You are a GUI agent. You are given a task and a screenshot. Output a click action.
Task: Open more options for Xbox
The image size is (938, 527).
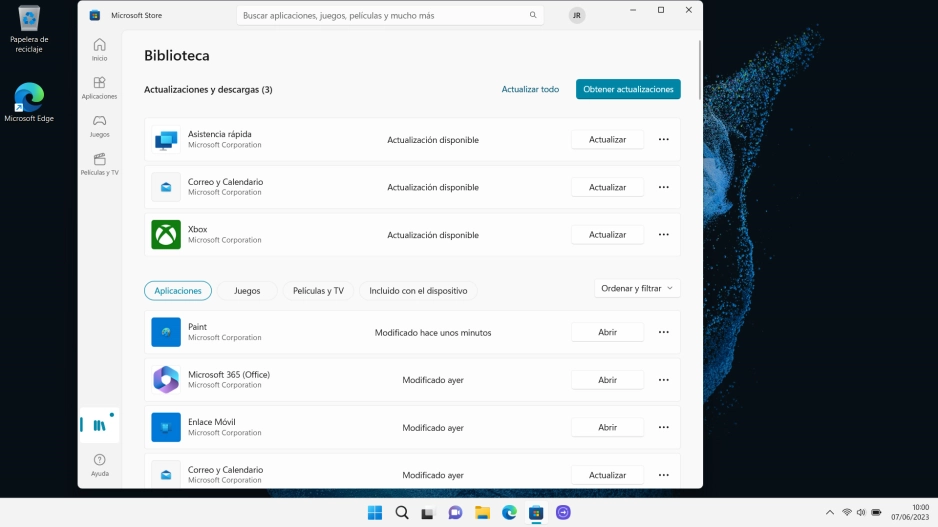(663, 234)
